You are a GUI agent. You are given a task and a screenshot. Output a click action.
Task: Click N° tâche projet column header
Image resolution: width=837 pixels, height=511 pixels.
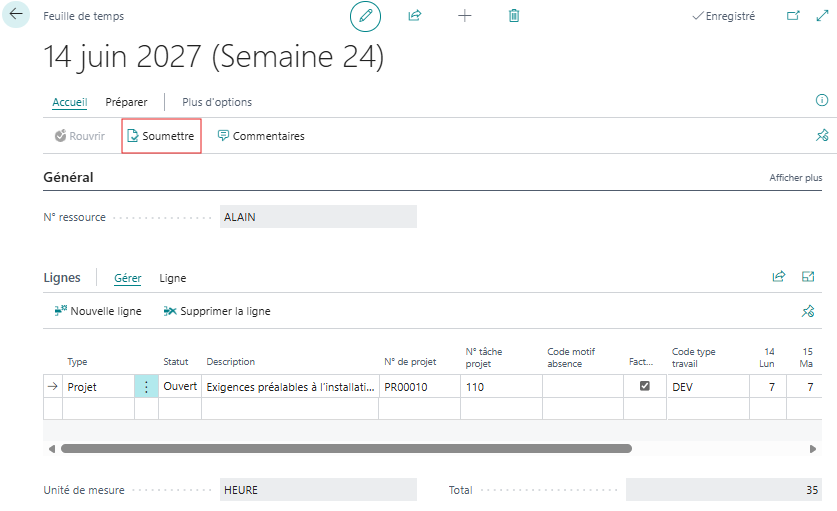[x=484, y=357]
